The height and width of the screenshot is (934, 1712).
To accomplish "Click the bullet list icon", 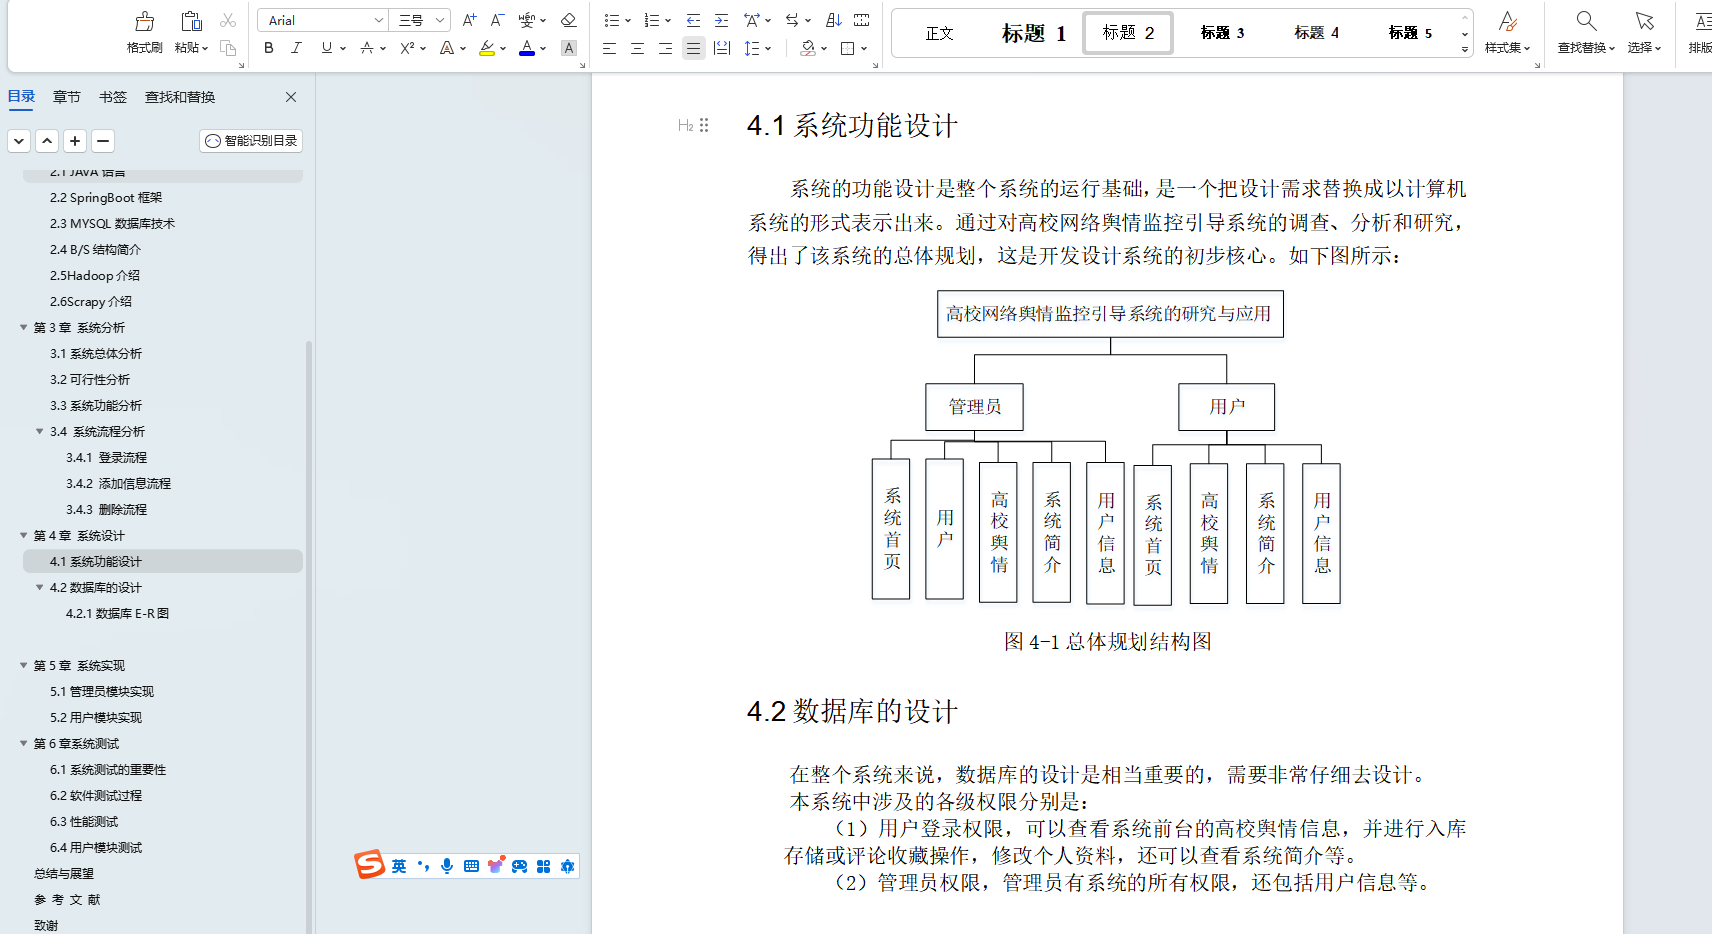I will pos(611,19).
